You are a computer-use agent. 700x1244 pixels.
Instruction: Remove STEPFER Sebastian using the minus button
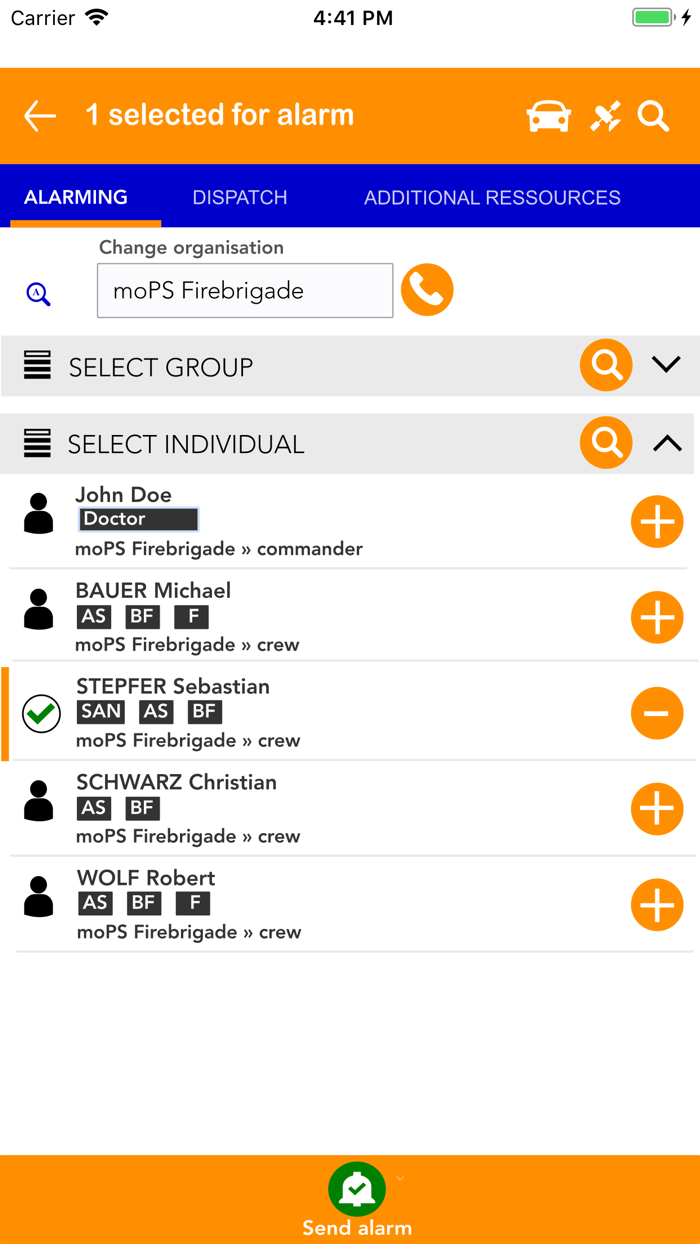(657, 713)
